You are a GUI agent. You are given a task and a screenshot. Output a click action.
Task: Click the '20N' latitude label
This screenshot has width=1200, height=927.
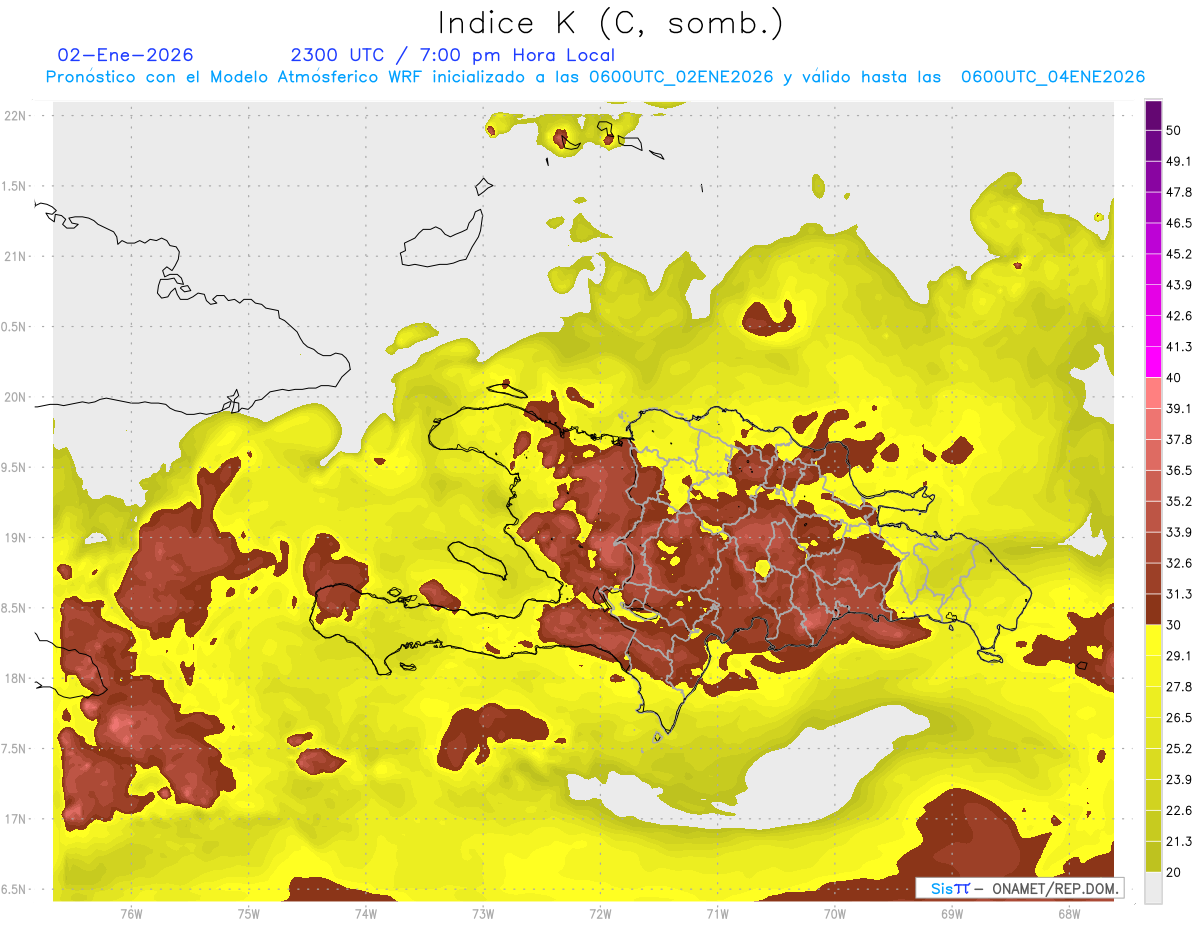[16, 397]
